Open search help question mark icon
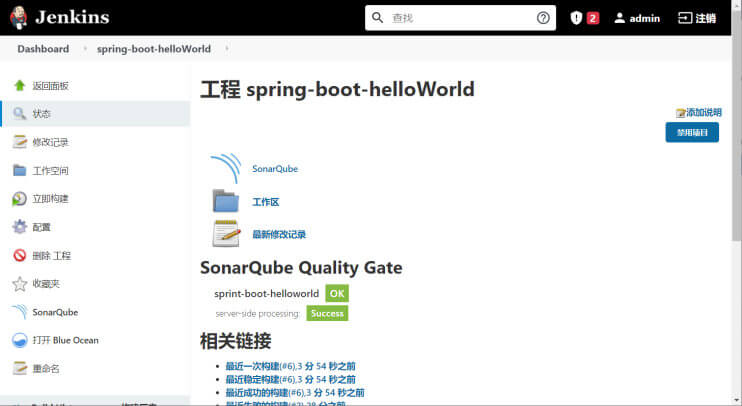This screenshot has height=406, width=742. coord(543,18)
